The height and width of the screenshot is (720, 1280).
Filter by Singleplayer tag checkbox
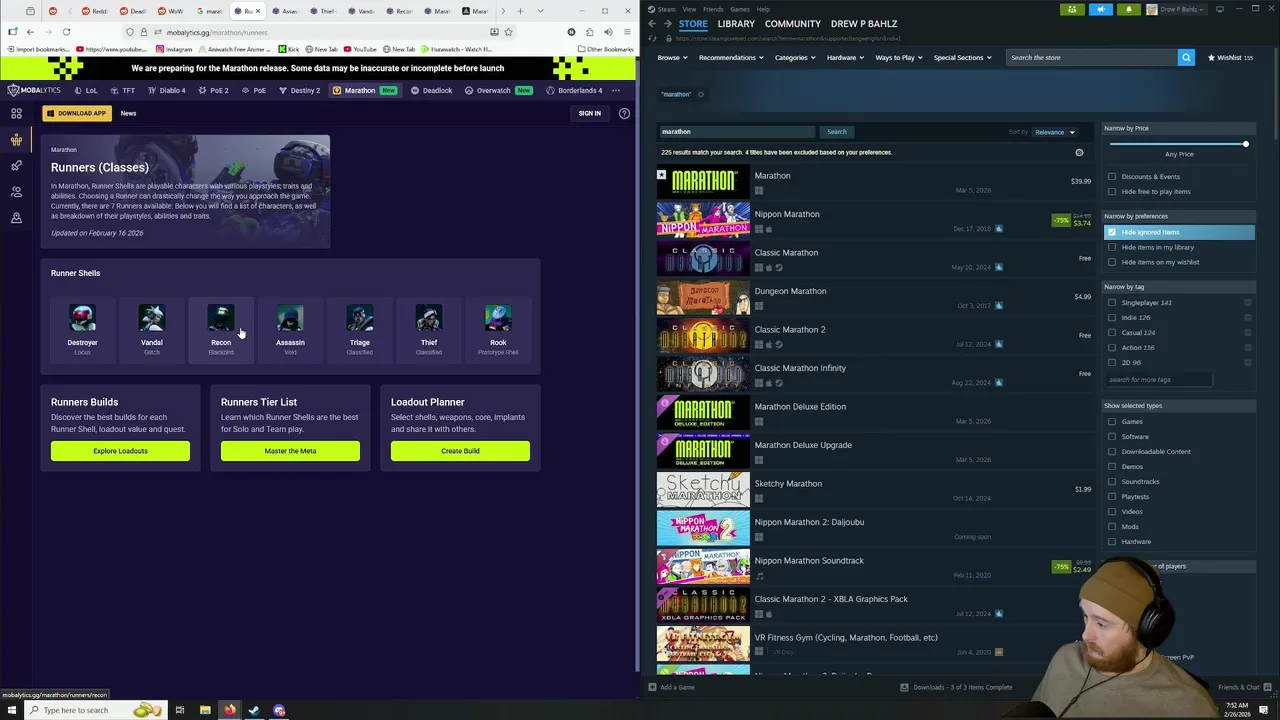tap(1112, 302)
